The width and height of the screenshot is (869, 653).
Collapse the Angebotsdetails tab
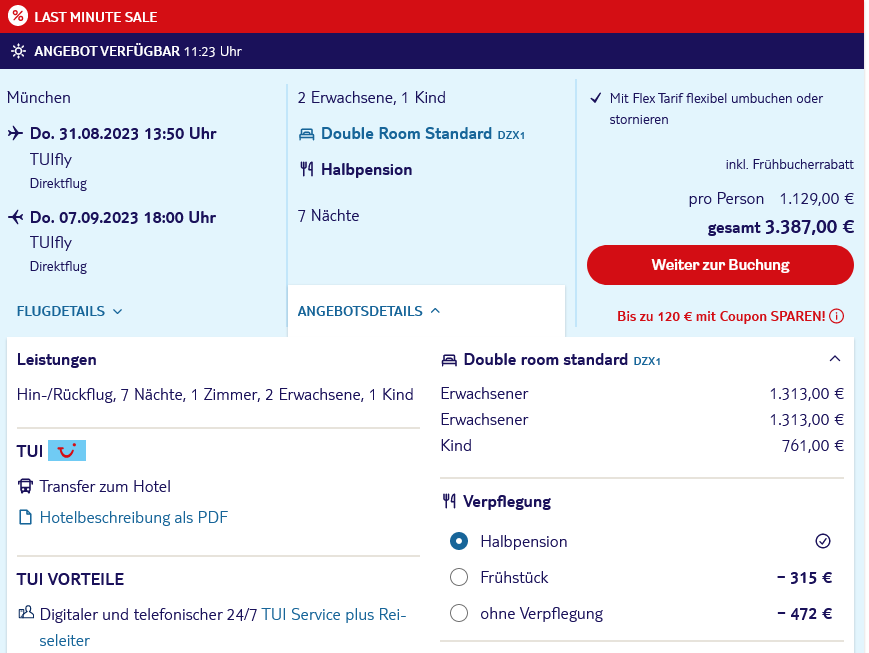pyautogui.click(x=369, y=311)
